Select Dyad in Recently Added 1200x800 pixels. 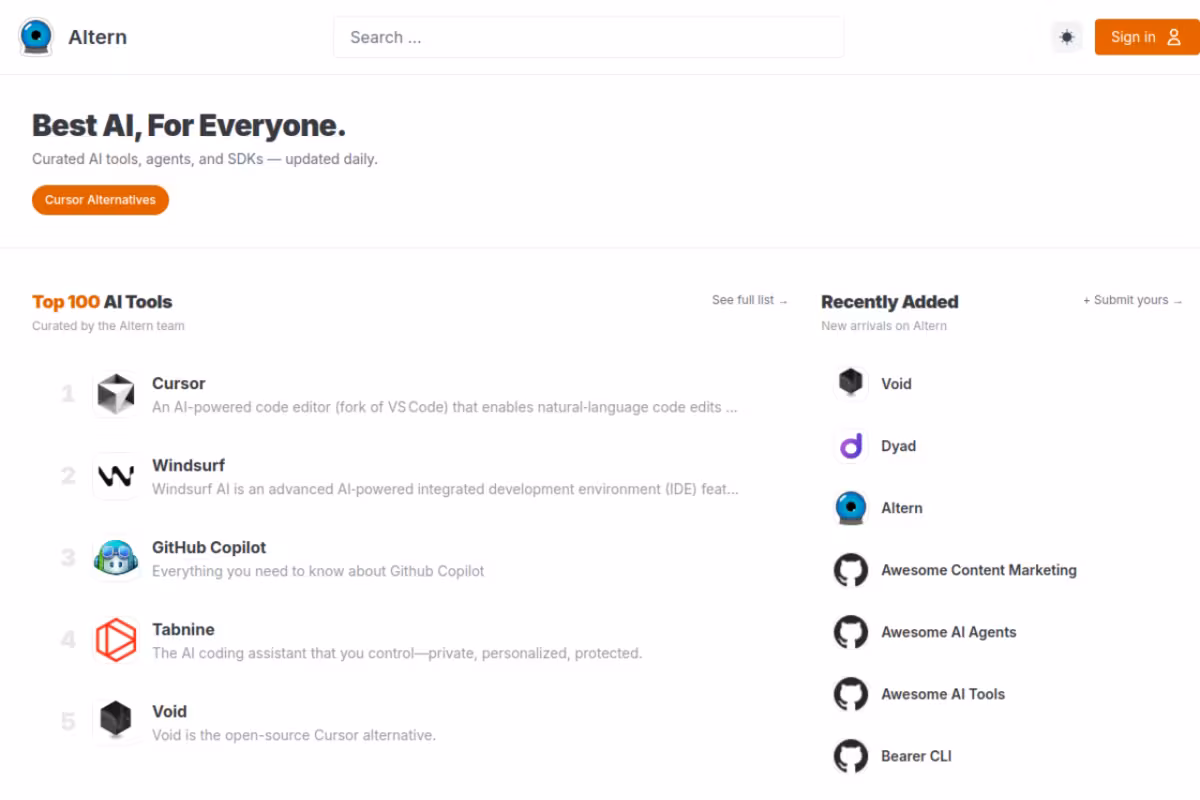click(x=898, y=446)
